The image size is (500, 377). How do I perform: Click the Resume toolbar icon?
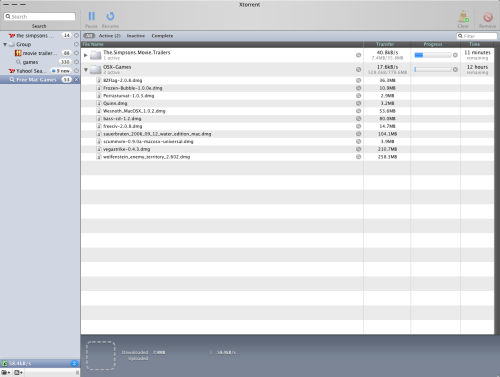110,16
